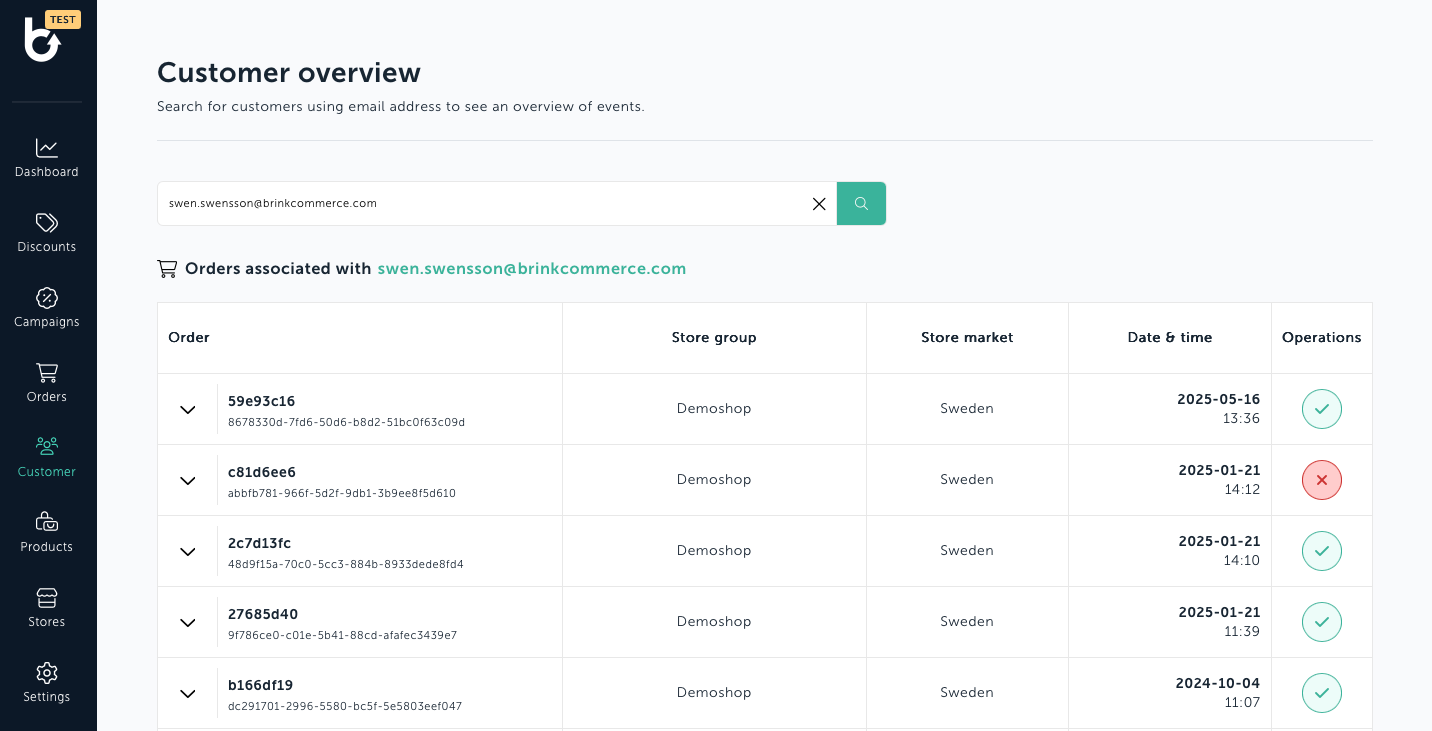Expand order b166df19 row
1432x731 pixels.
coord(187,694)
